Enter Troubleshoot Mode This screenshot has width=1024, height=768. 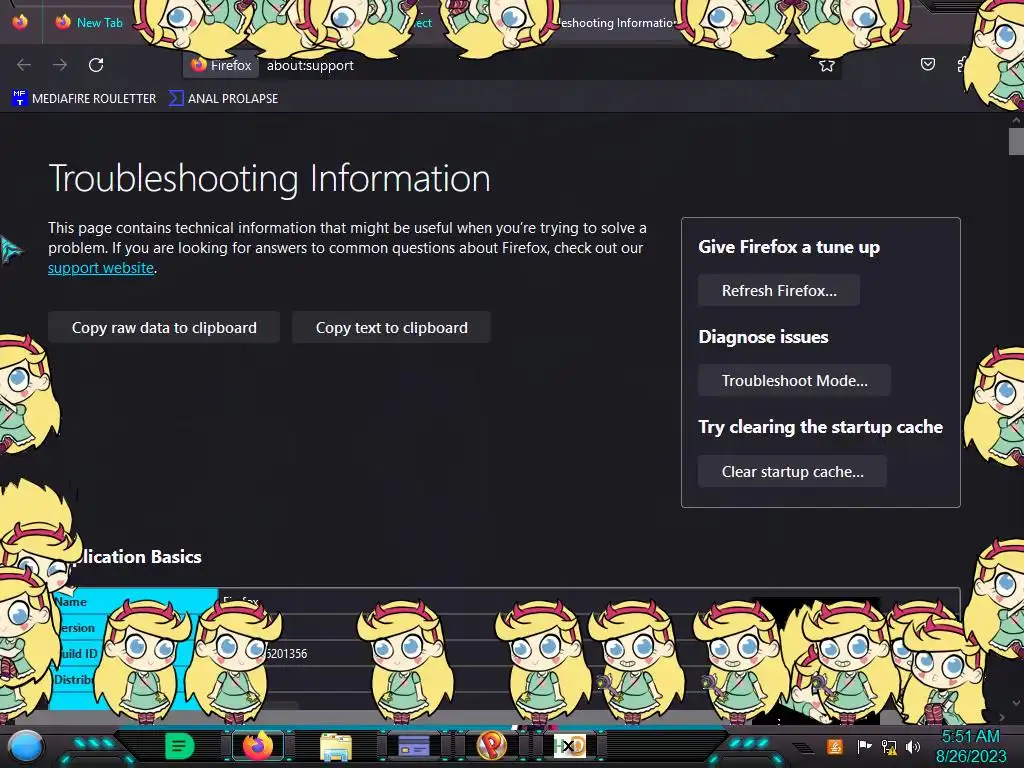[x=794, y=380]
